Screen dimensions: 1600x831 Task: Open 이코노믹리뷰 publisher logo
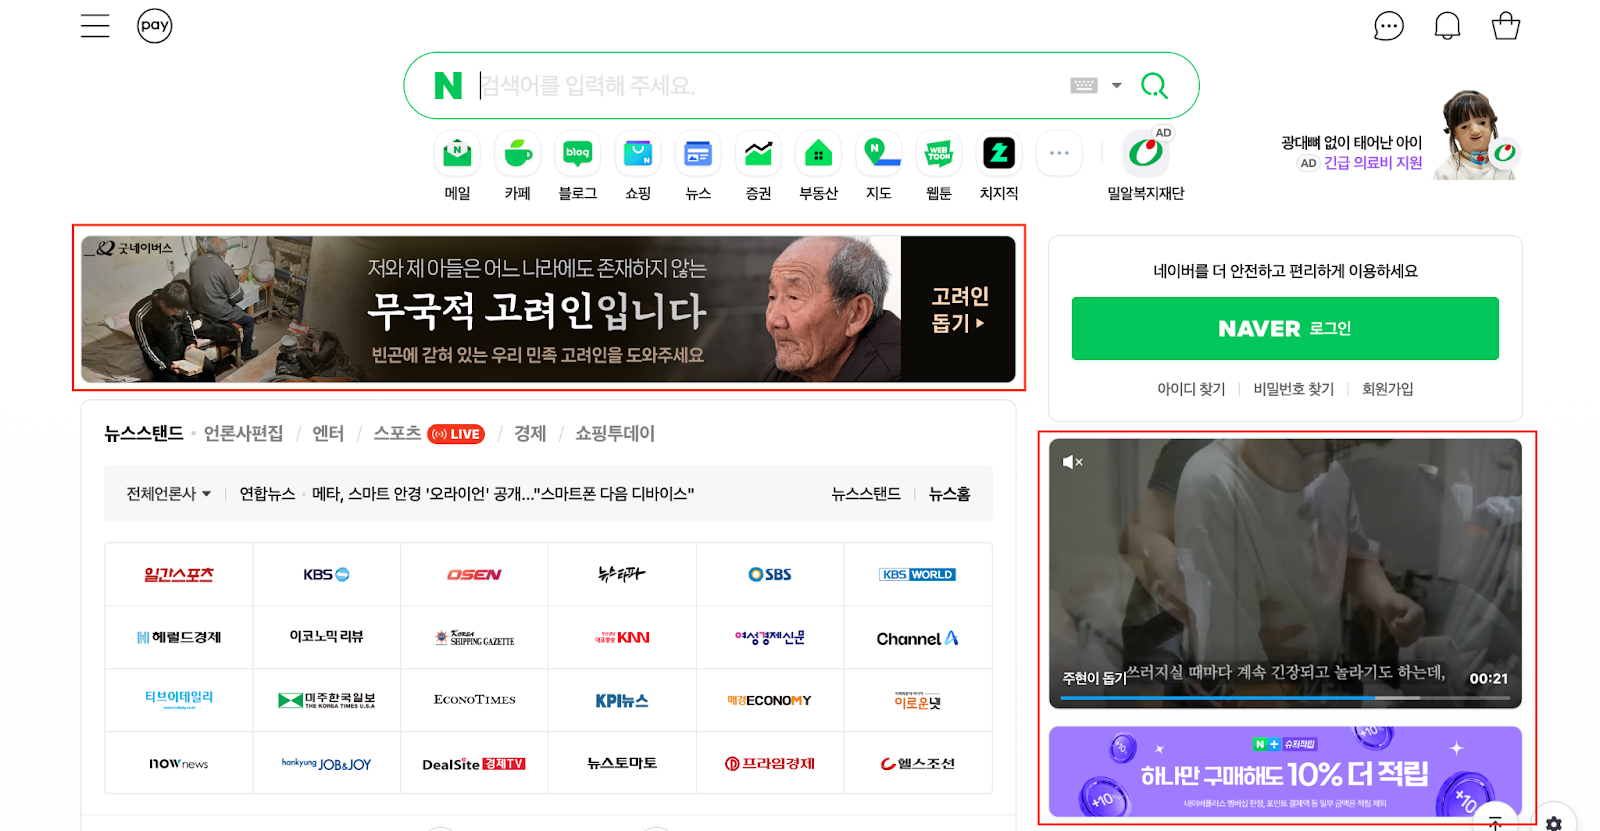(327, 638)
